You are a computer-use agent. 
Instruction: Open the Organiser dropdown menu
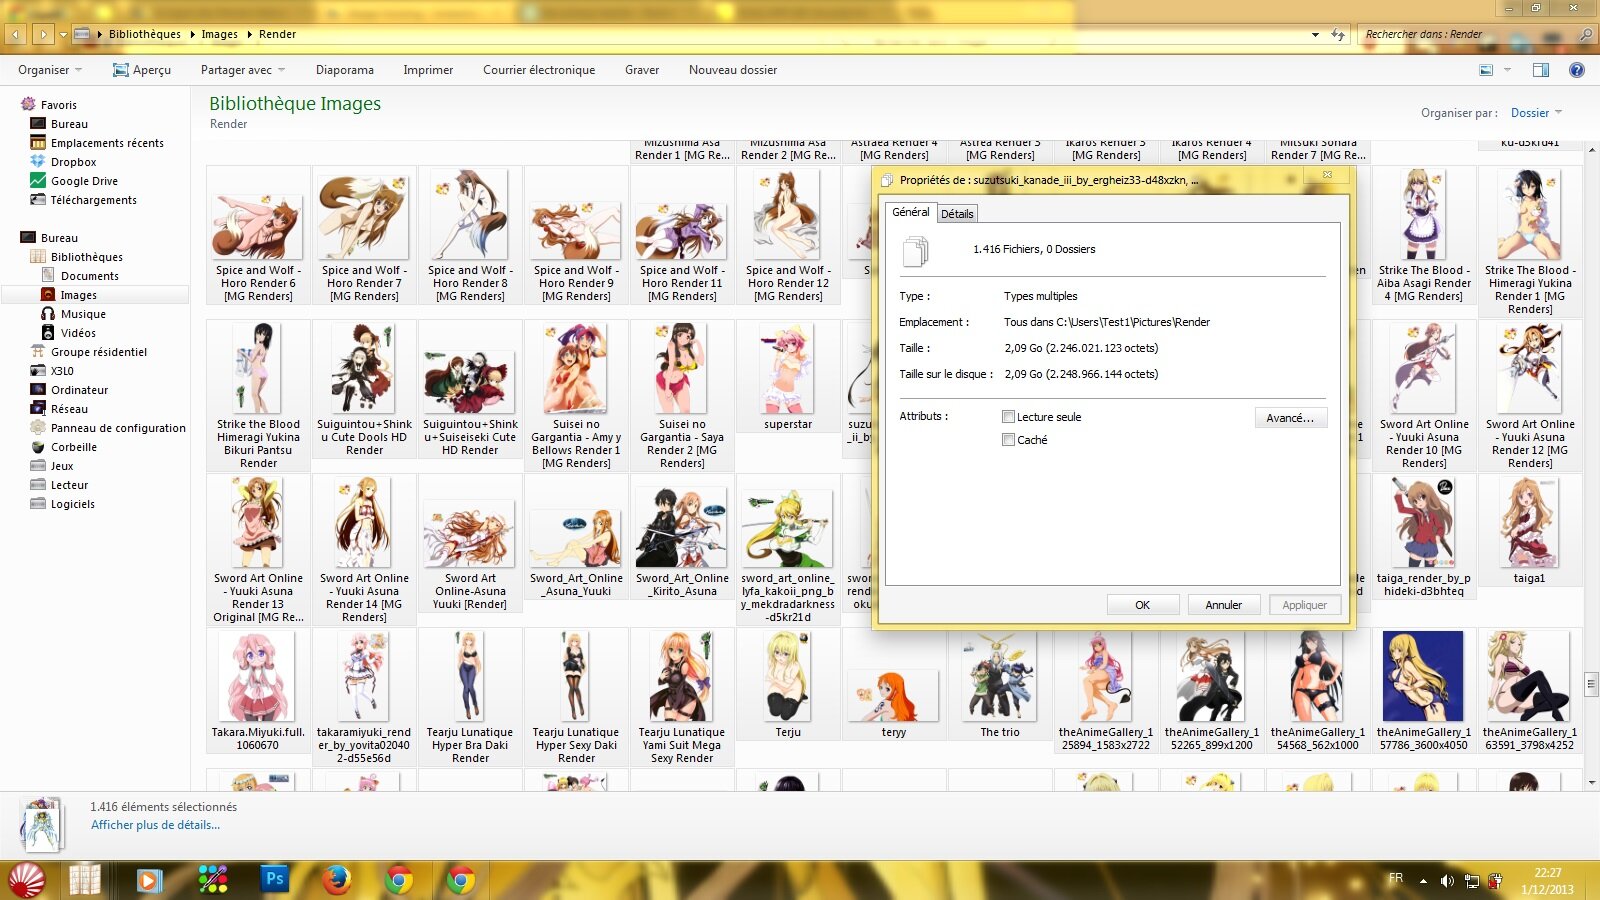click(x=50, y=70)
